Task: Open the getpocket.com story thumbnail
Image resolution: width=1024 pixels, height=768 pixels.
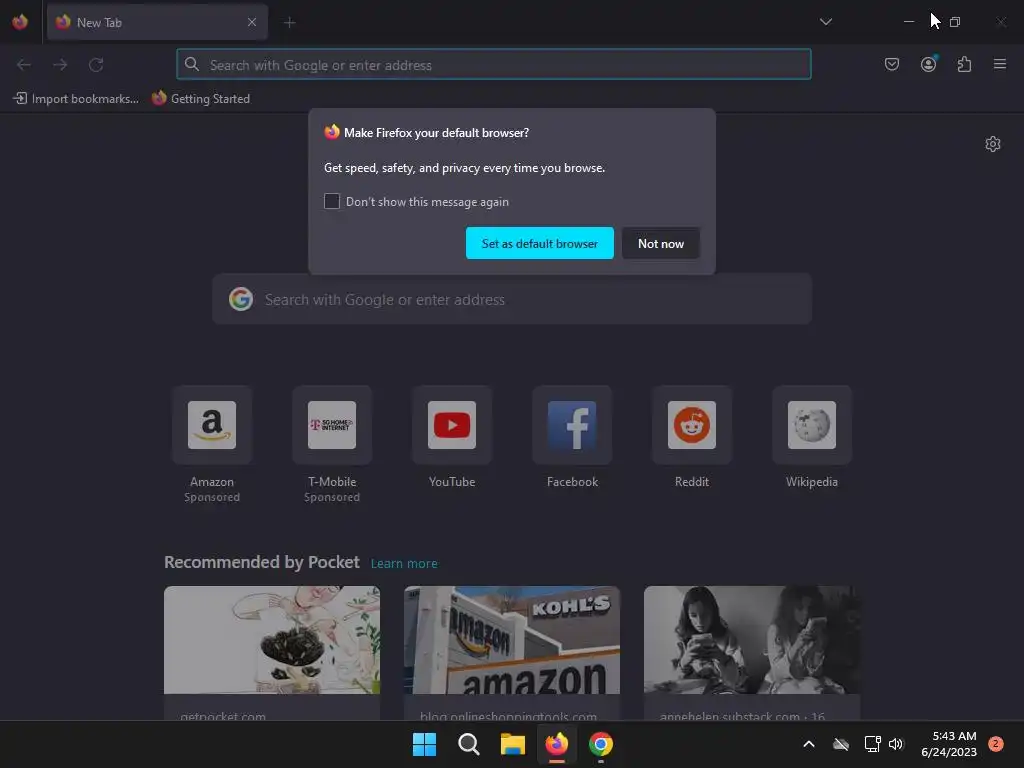Action: click(x=272, y=640)
